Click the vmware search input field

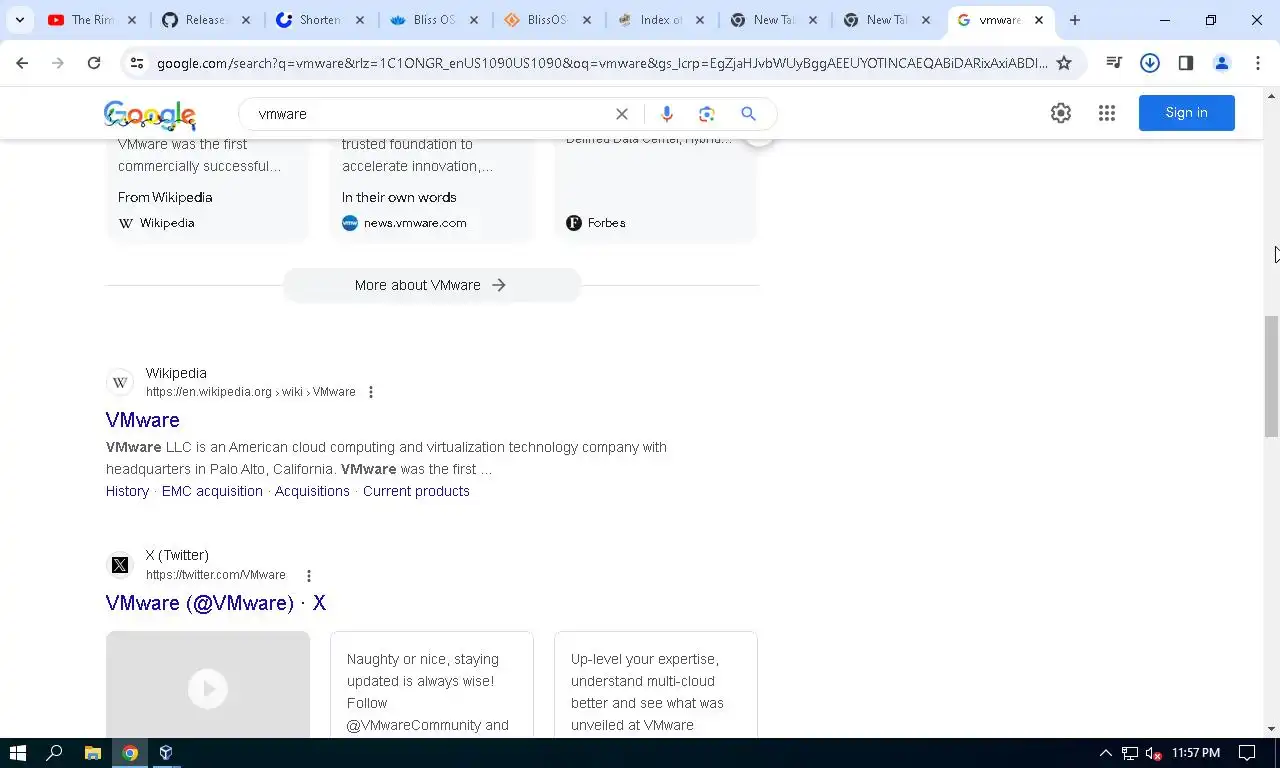click(x=430, y=114)
